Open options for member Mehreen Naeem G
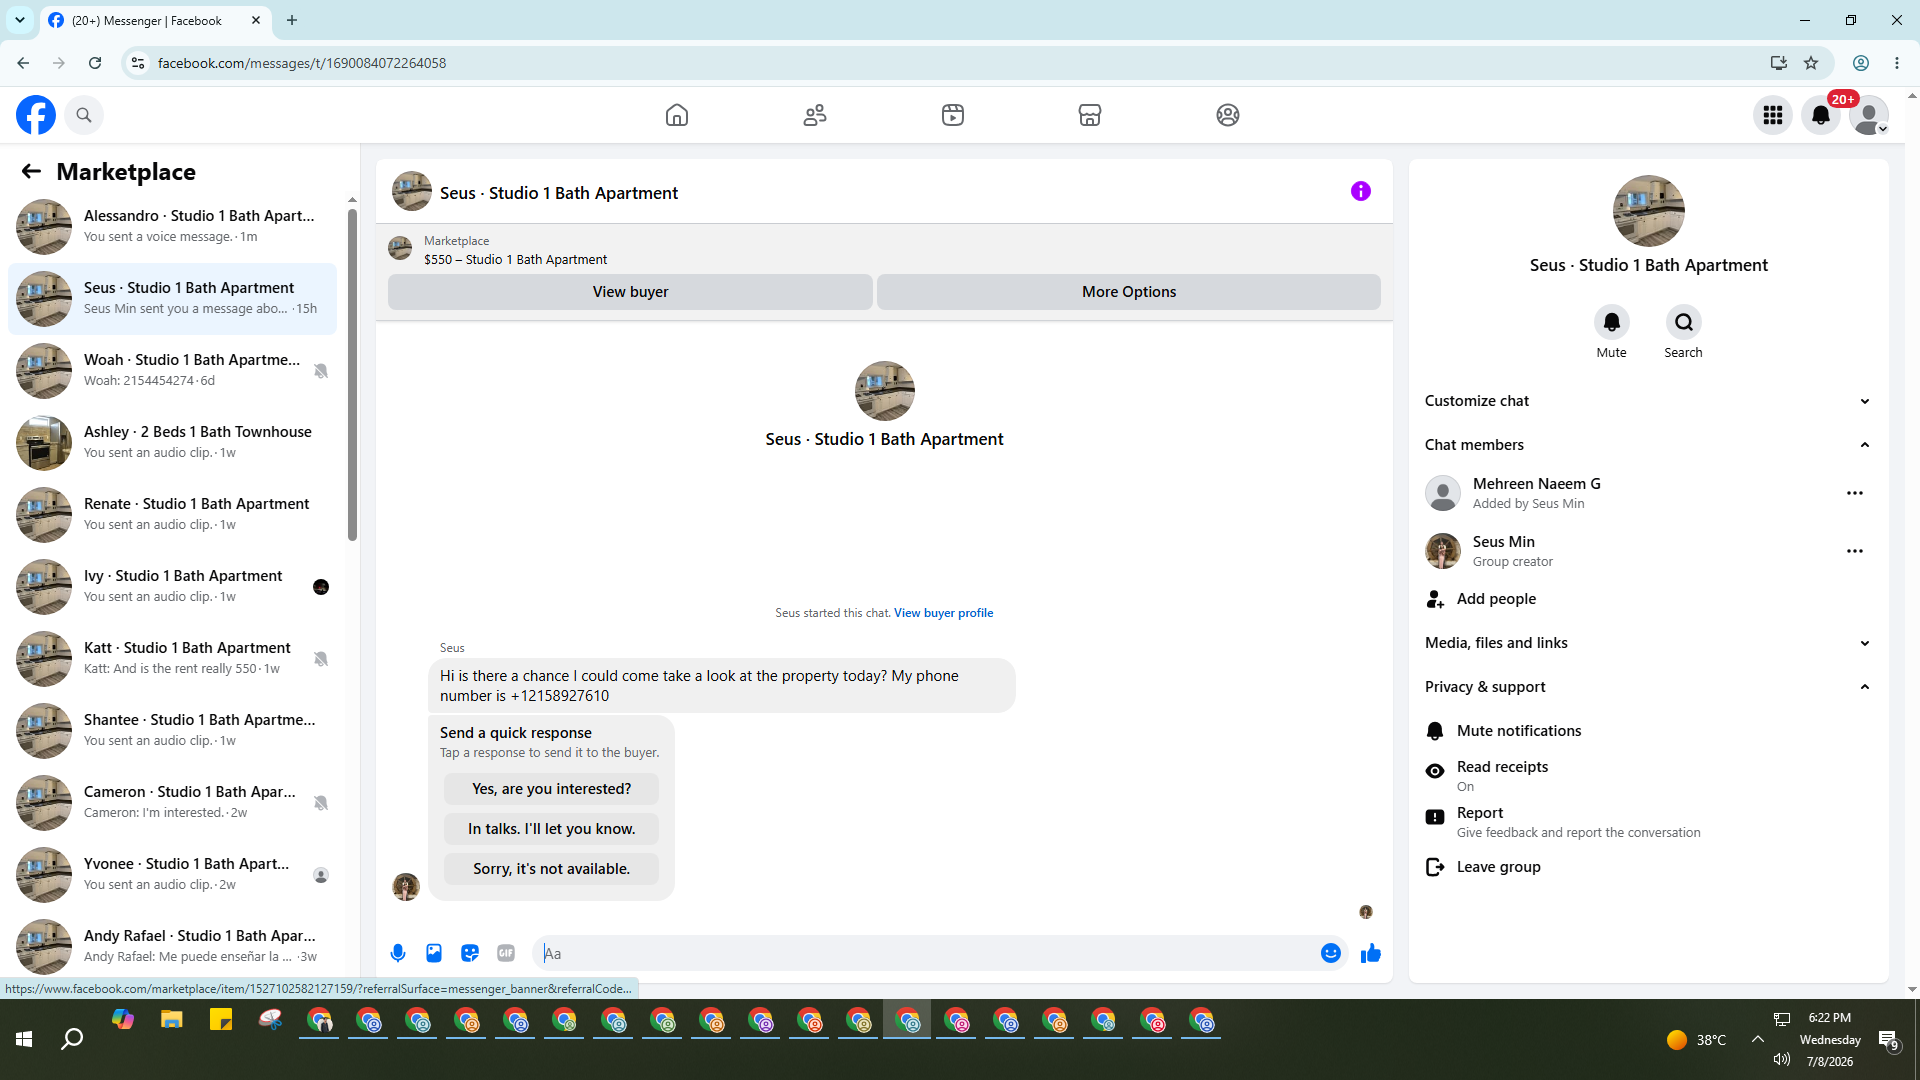 tap(1855, 493)
